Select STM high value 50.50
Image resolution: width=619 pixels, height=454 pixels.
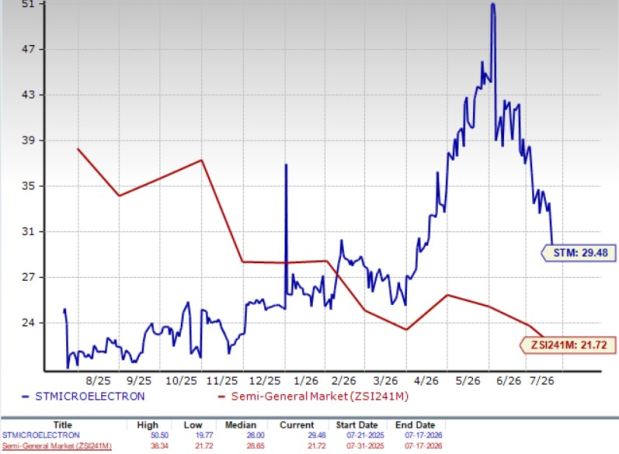coord(158,435)
